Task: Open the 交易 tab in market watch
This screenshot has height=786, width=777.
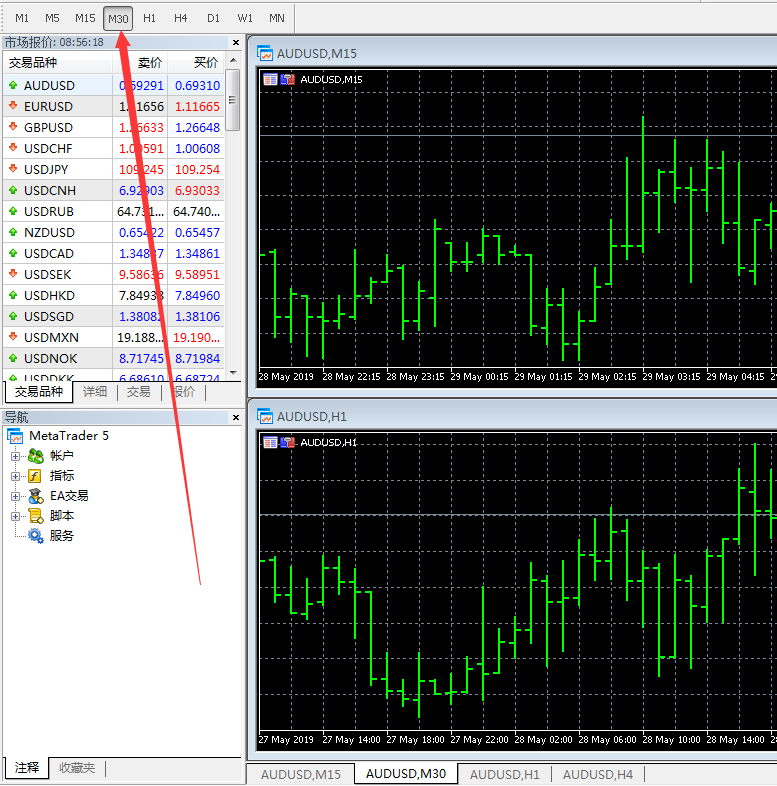Action: (x=138, y=391)
